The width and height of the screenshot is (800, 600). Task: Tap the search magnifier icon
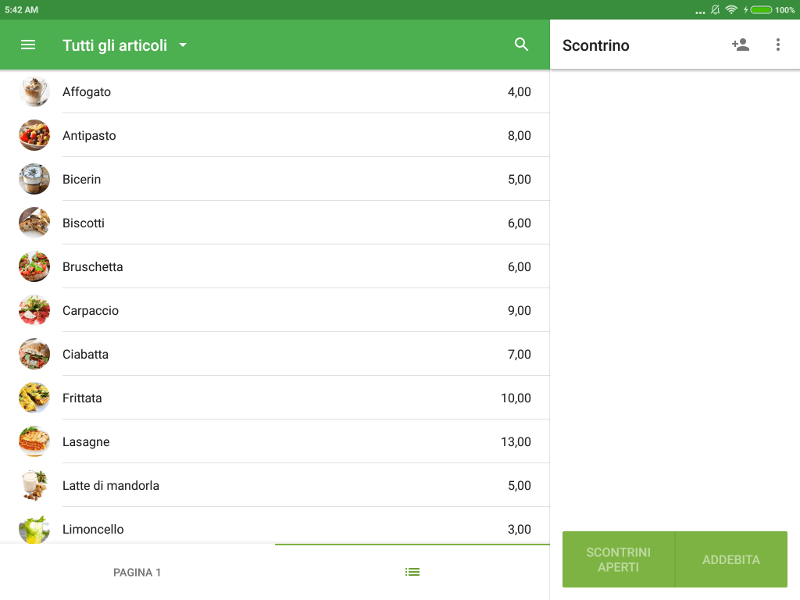[521, 45]
